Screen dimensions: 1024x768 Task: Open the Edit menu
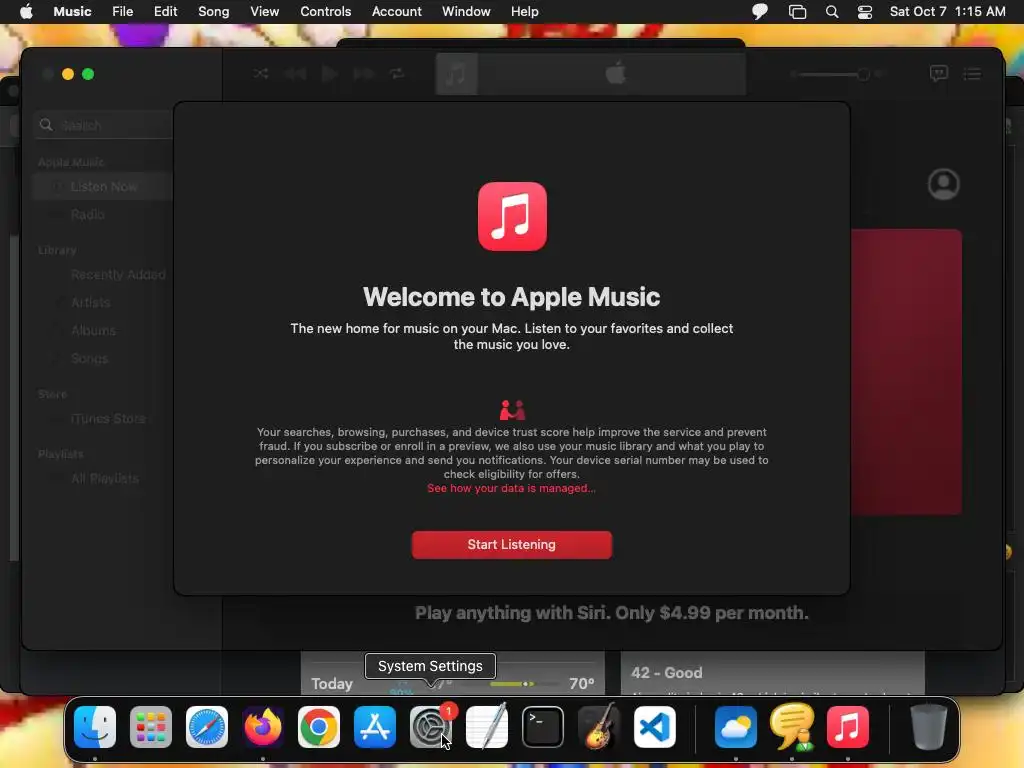(165, 12)
